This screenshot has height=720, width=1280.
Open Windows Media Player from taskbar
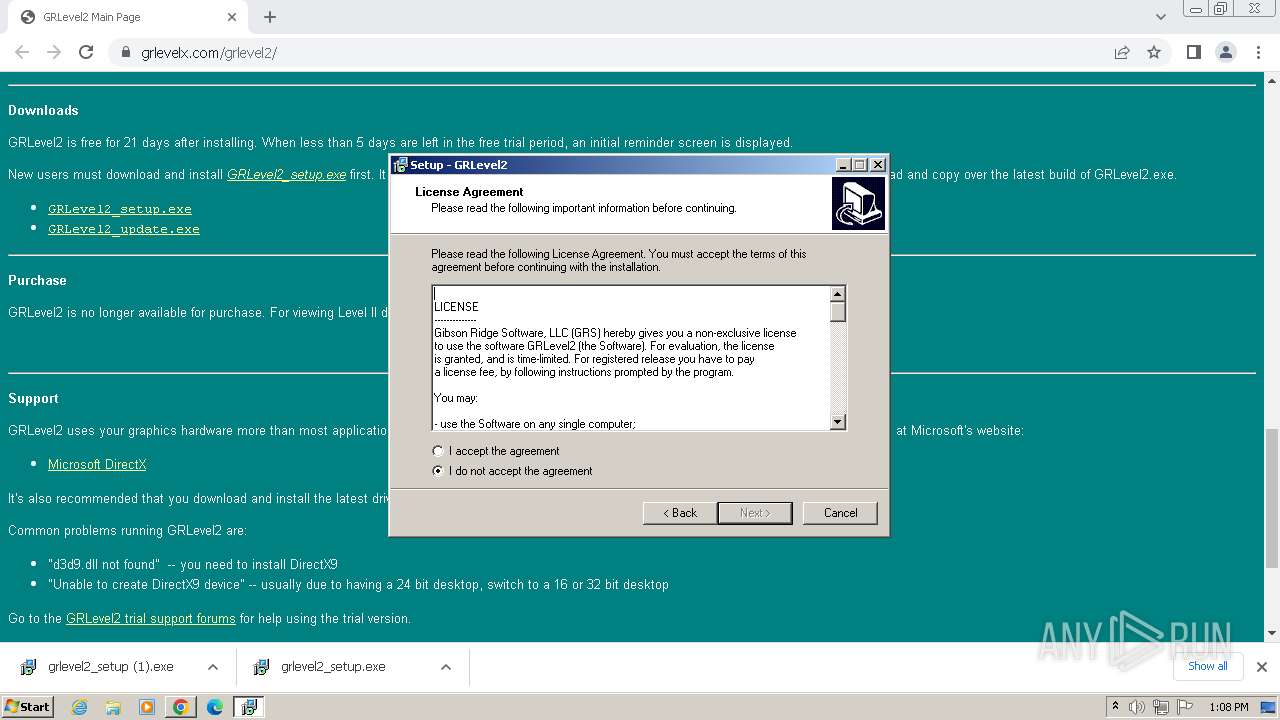(147, 707)
